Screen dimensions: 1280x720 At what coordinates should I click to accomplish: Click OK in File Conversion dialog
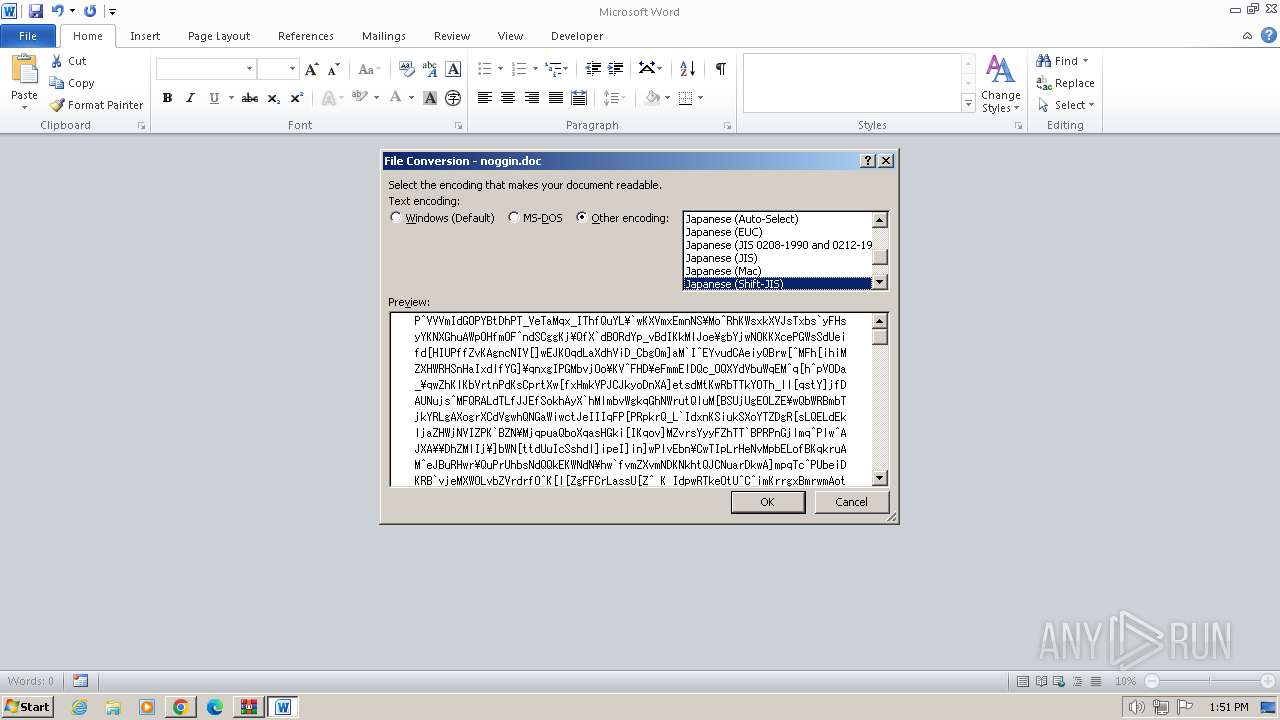pos(767,502)
